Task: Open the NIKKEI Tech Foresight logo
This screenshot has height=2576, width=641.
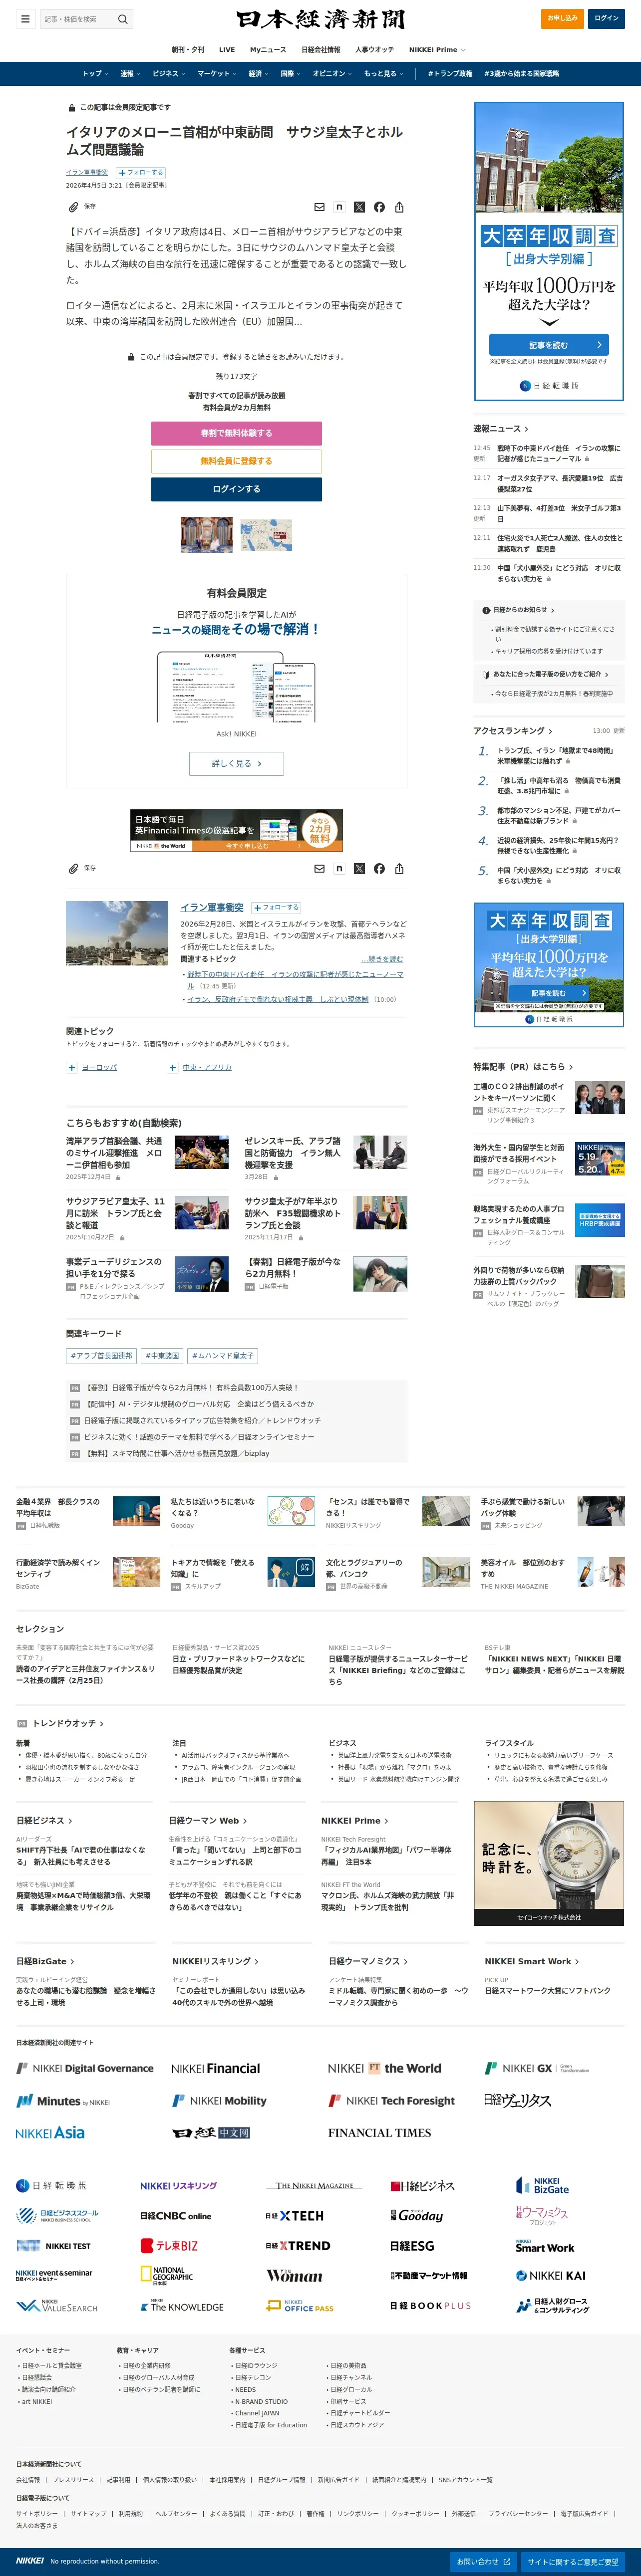Action: pyautogui.click(x=392, y=2100)
